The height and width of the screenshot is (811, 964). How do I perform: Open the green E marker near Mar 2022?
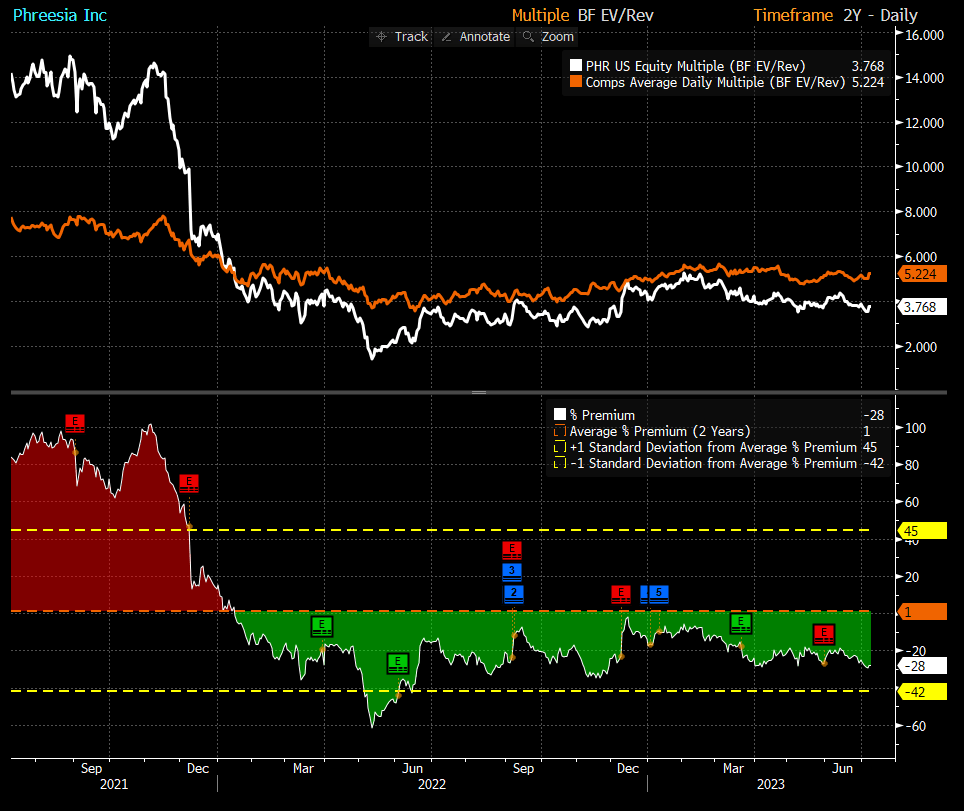[x=322, y=626]
